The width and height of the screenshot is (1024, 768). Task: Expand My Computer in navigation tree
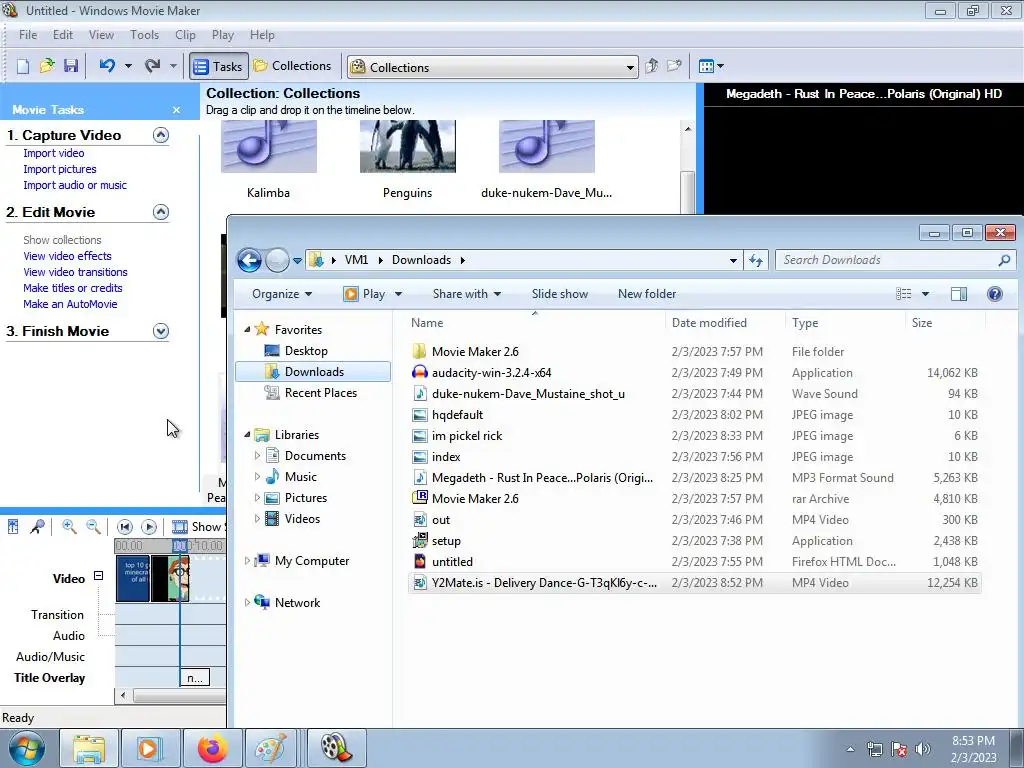(x=247, y=560)
